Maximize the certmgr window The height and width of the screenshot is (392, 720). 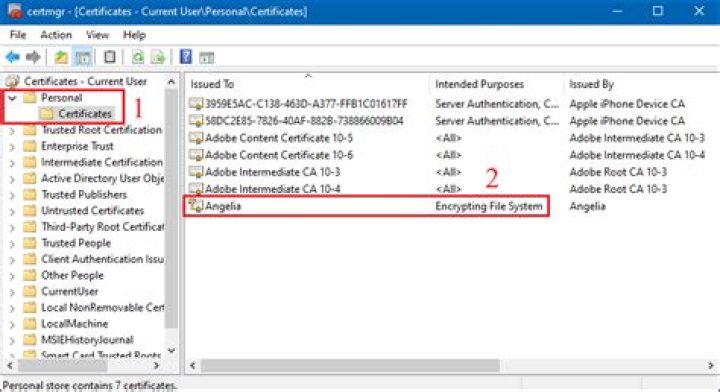tap(658, 11)
